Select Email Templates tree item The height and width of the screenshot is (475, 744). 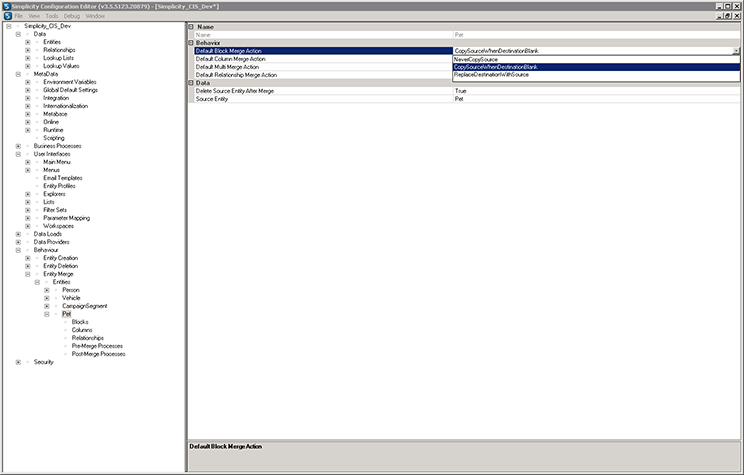[63, 178]
